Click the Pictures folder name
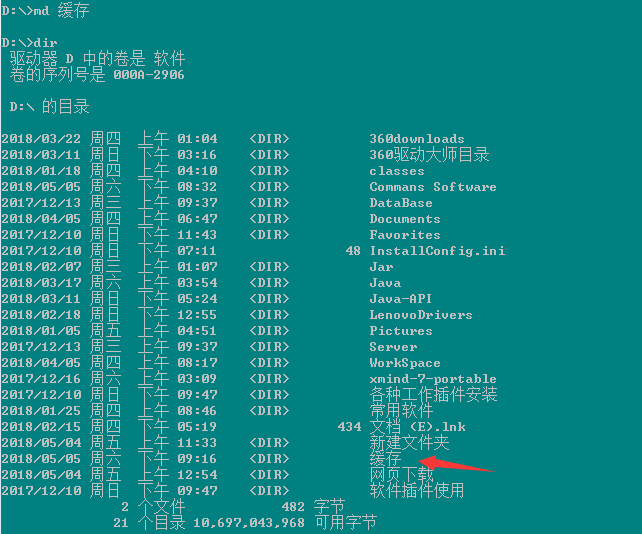The height and width of the screenshot is (534, 642). pyautogui.click(x=401, y=330)
